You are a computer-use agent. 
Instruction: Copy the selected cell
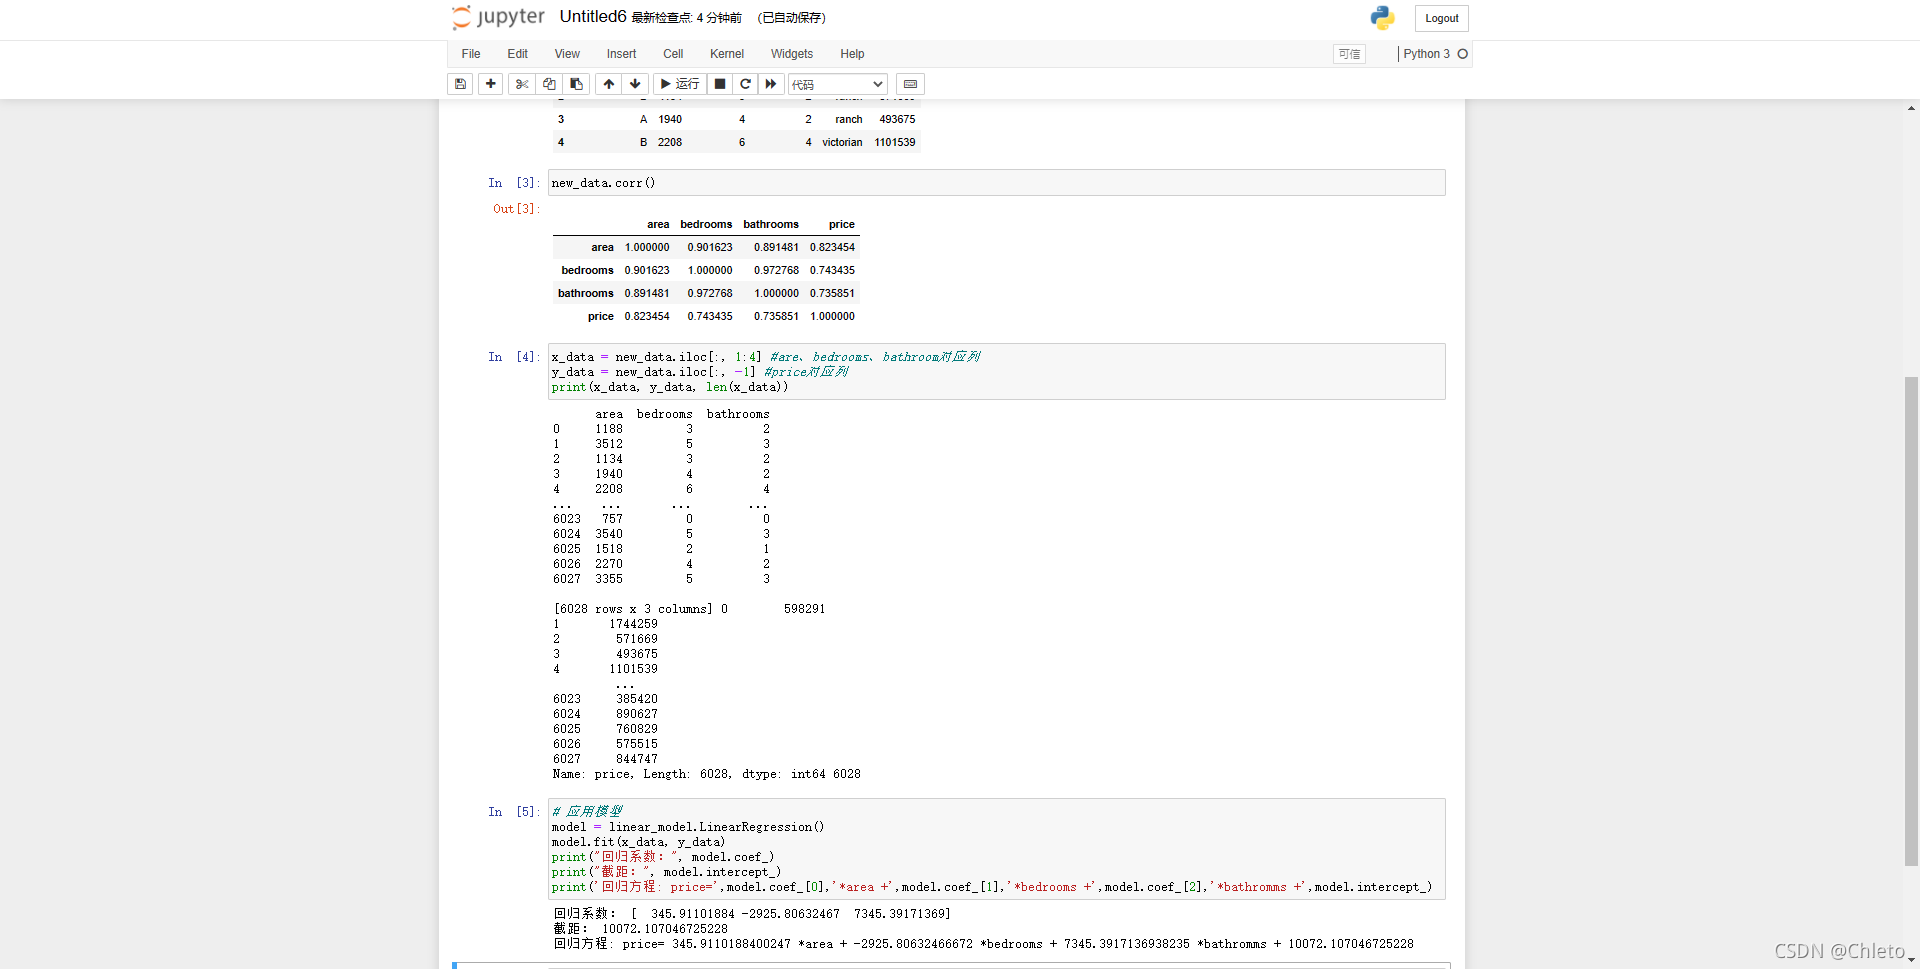[x=549, y=84]
